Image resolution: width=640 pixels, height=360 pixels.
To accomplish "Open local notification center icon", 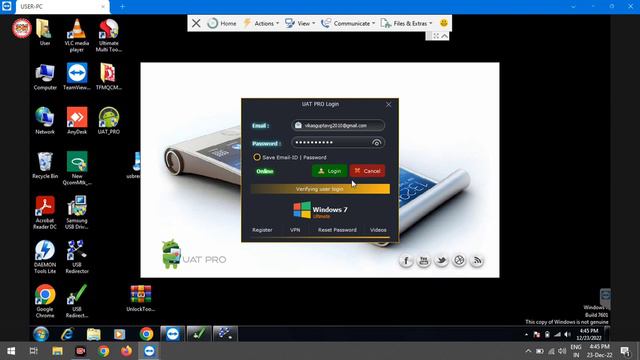I will point(625,351).
